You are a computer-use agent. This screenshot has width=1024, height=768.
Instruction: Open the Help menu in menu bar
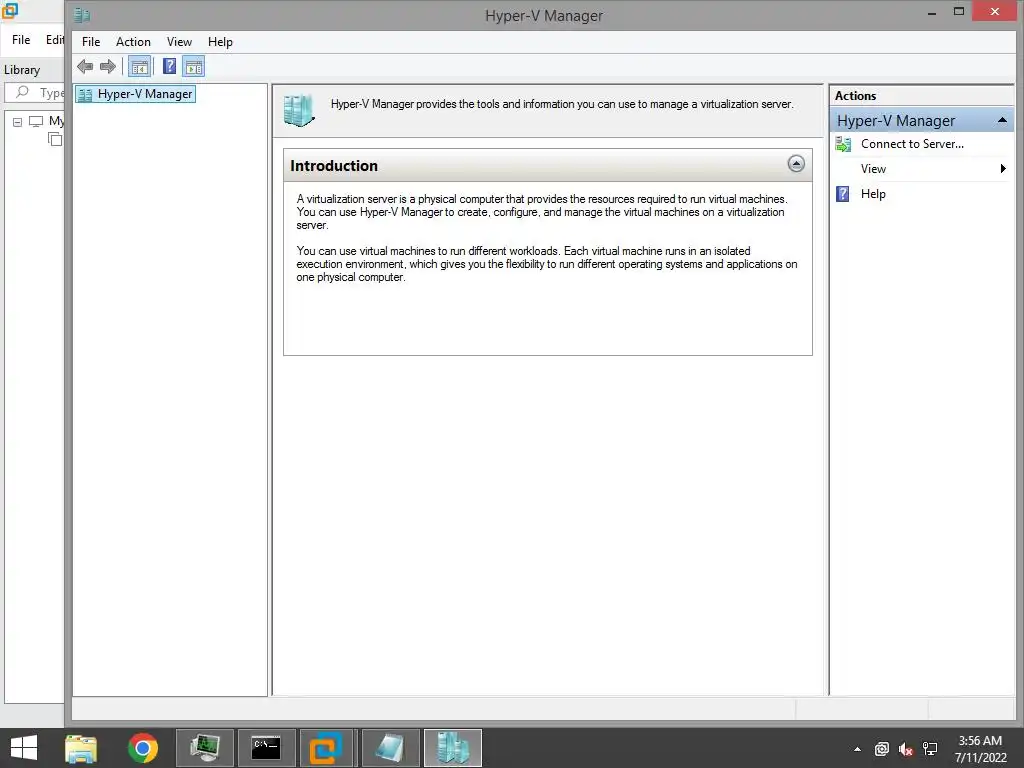[x=220, y=42]
